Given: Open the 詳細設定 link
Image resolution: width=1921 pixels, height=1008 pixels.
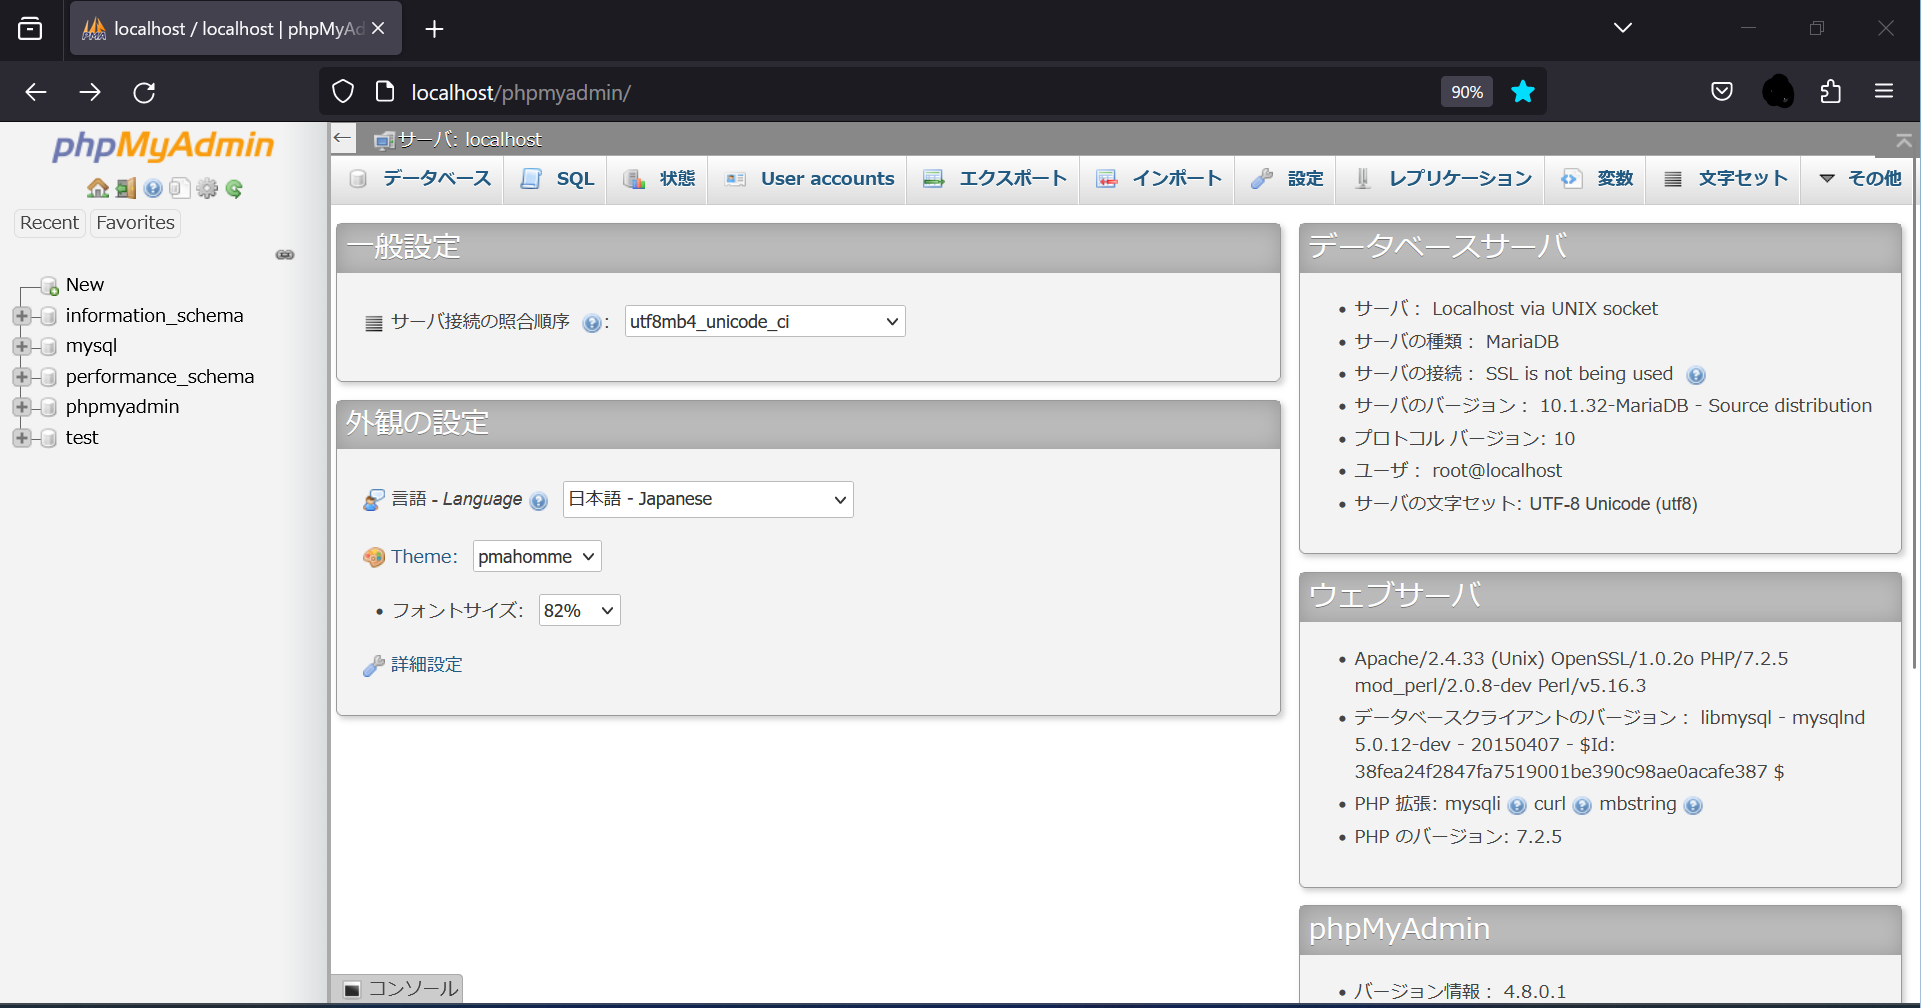Looking at the screenshot, I should (x=427, y=665).
